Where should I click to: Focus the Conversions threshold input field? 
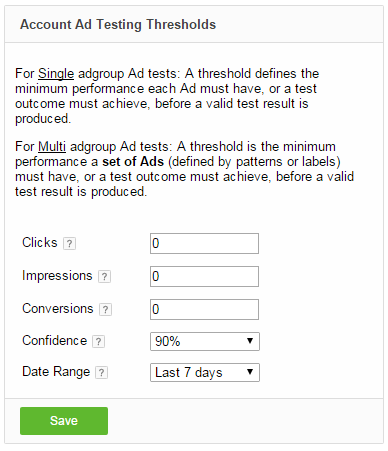point(204,310)
